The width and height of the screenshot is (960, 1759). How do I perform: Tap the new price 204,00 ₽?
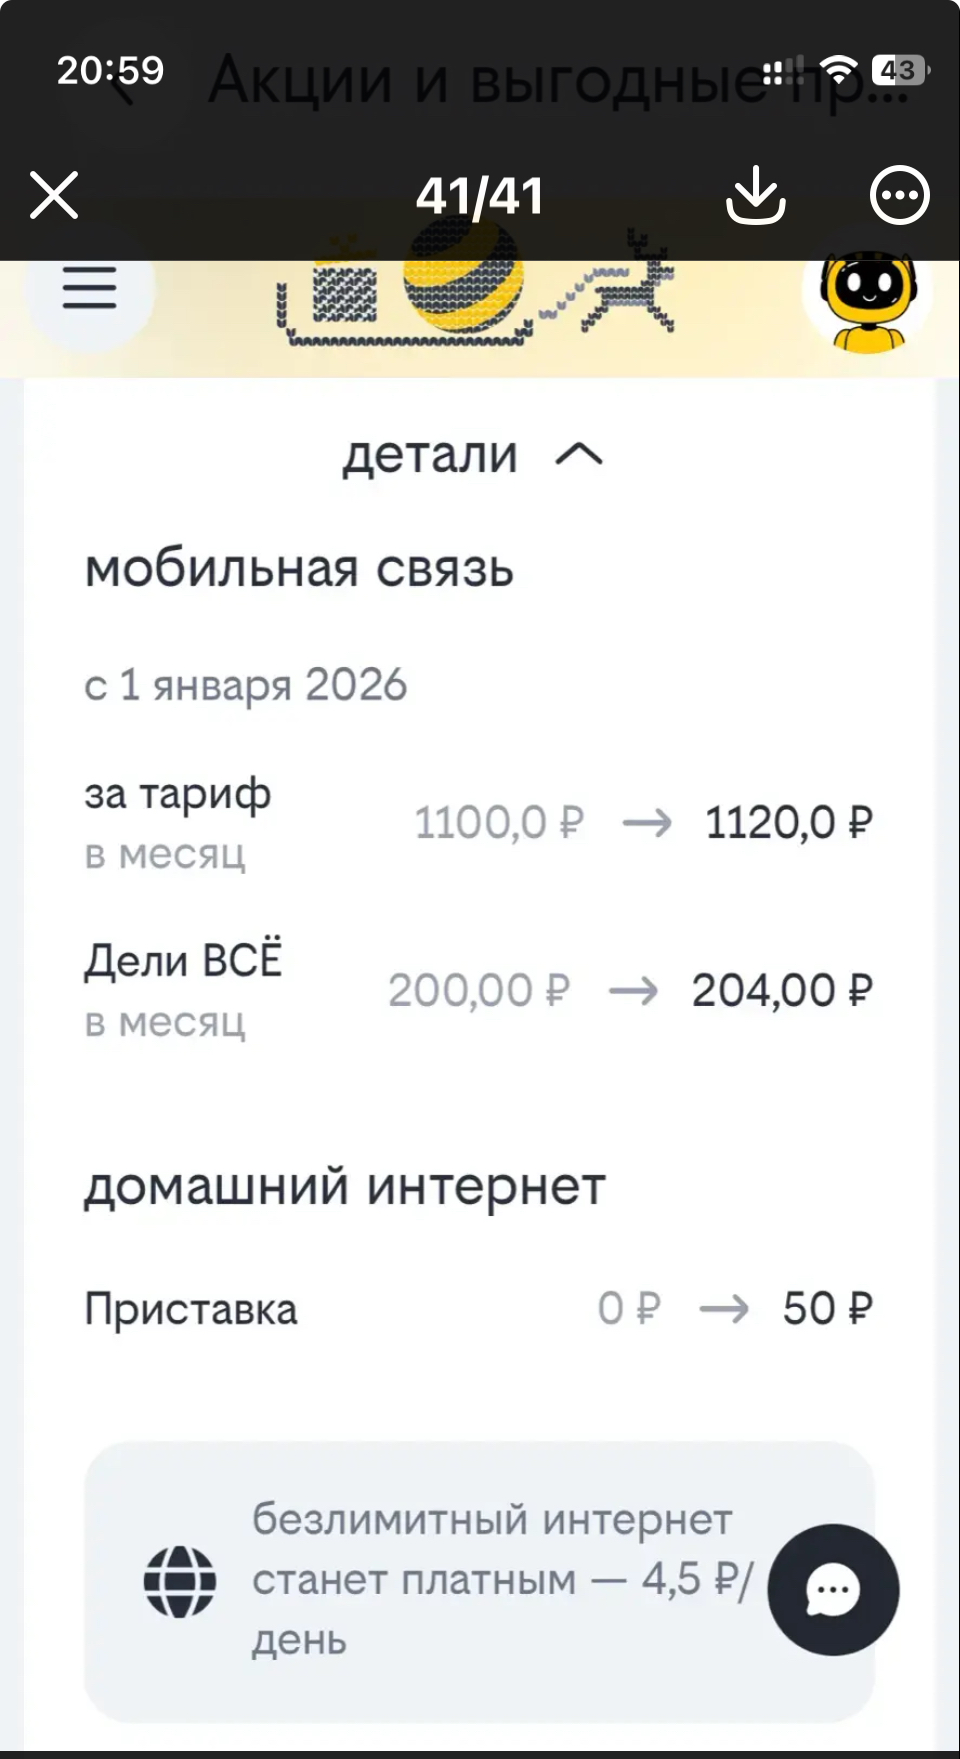pos(781,991)
